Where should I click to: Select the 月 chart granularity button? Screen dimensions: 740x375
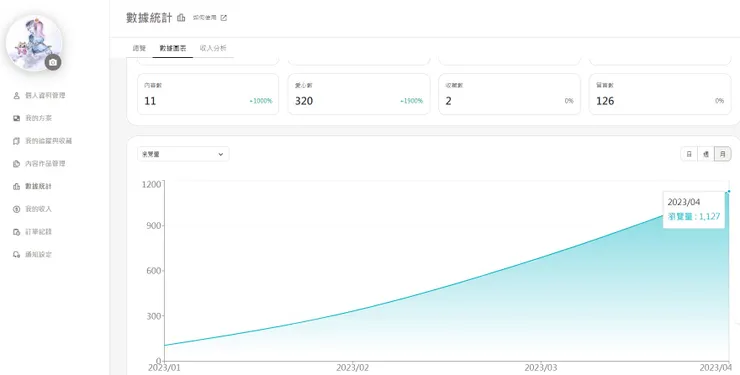coord(723,154)
